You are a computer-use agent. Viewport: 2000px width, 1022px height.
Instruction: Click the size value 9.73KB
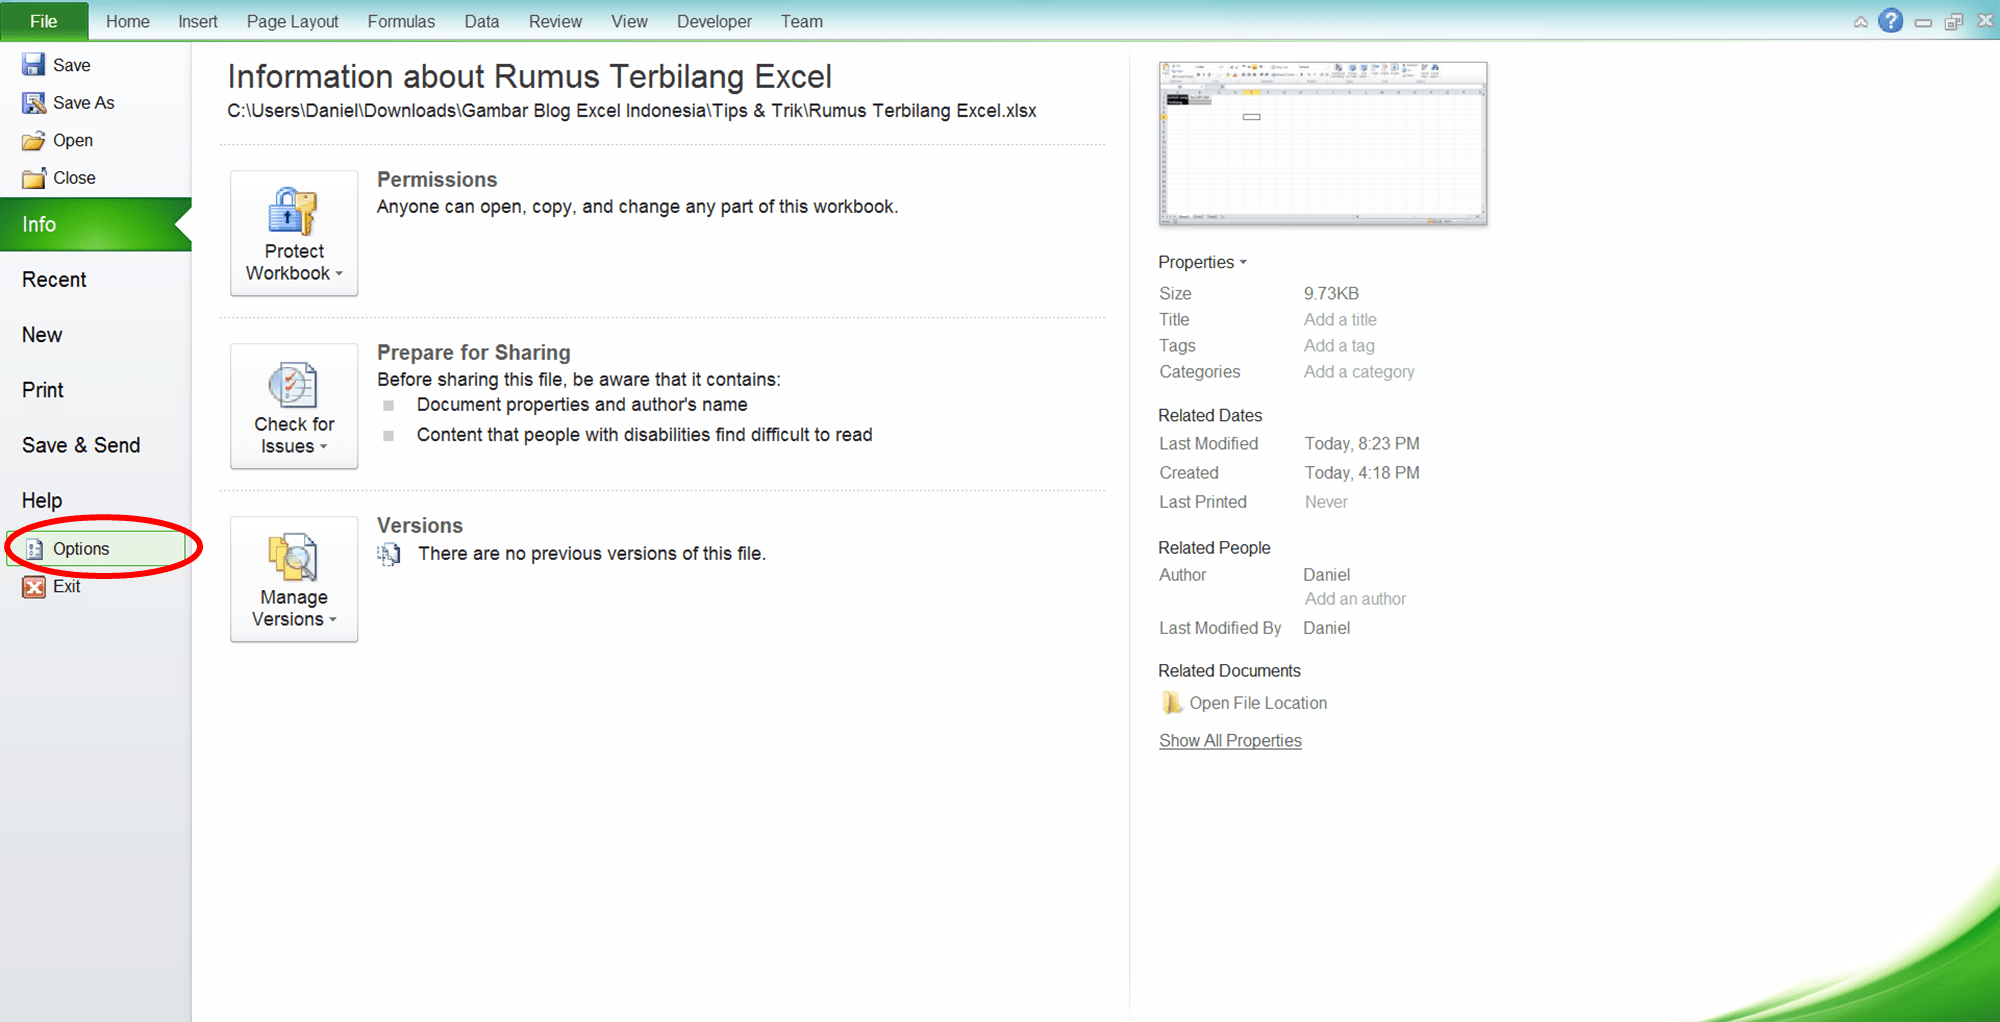pos(1331,294)
